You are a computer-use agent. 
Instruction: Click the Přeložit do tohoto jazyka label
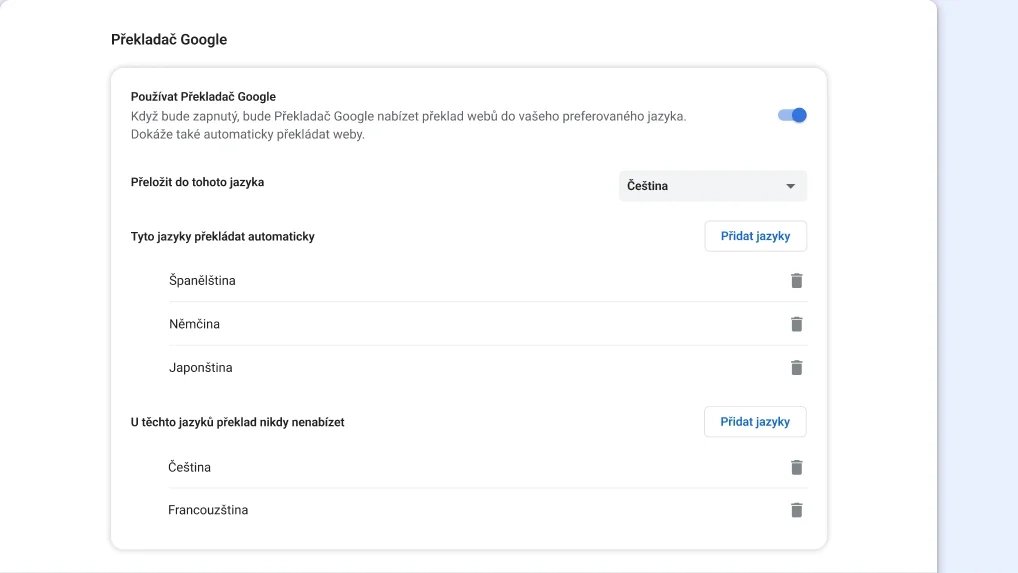(x=197, y=182)
